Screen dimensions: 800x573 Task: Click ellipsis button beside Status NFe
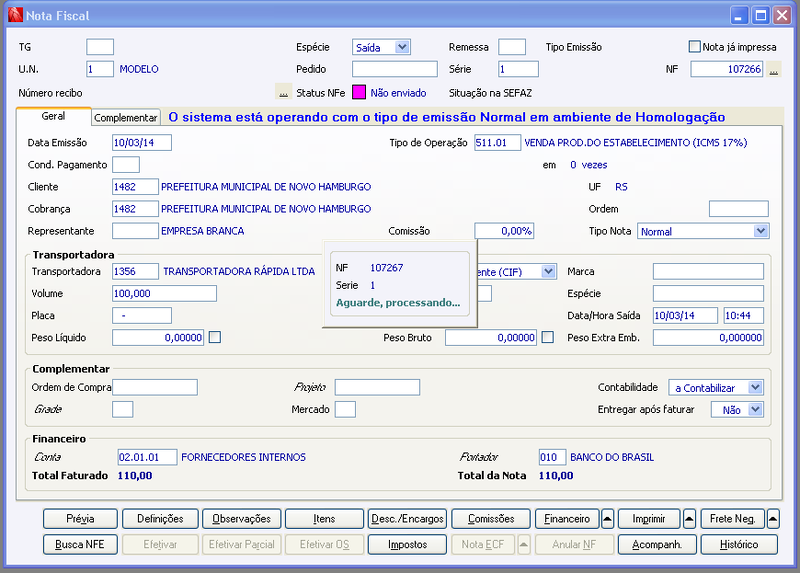pyautogui.click(x=283, y=92)
